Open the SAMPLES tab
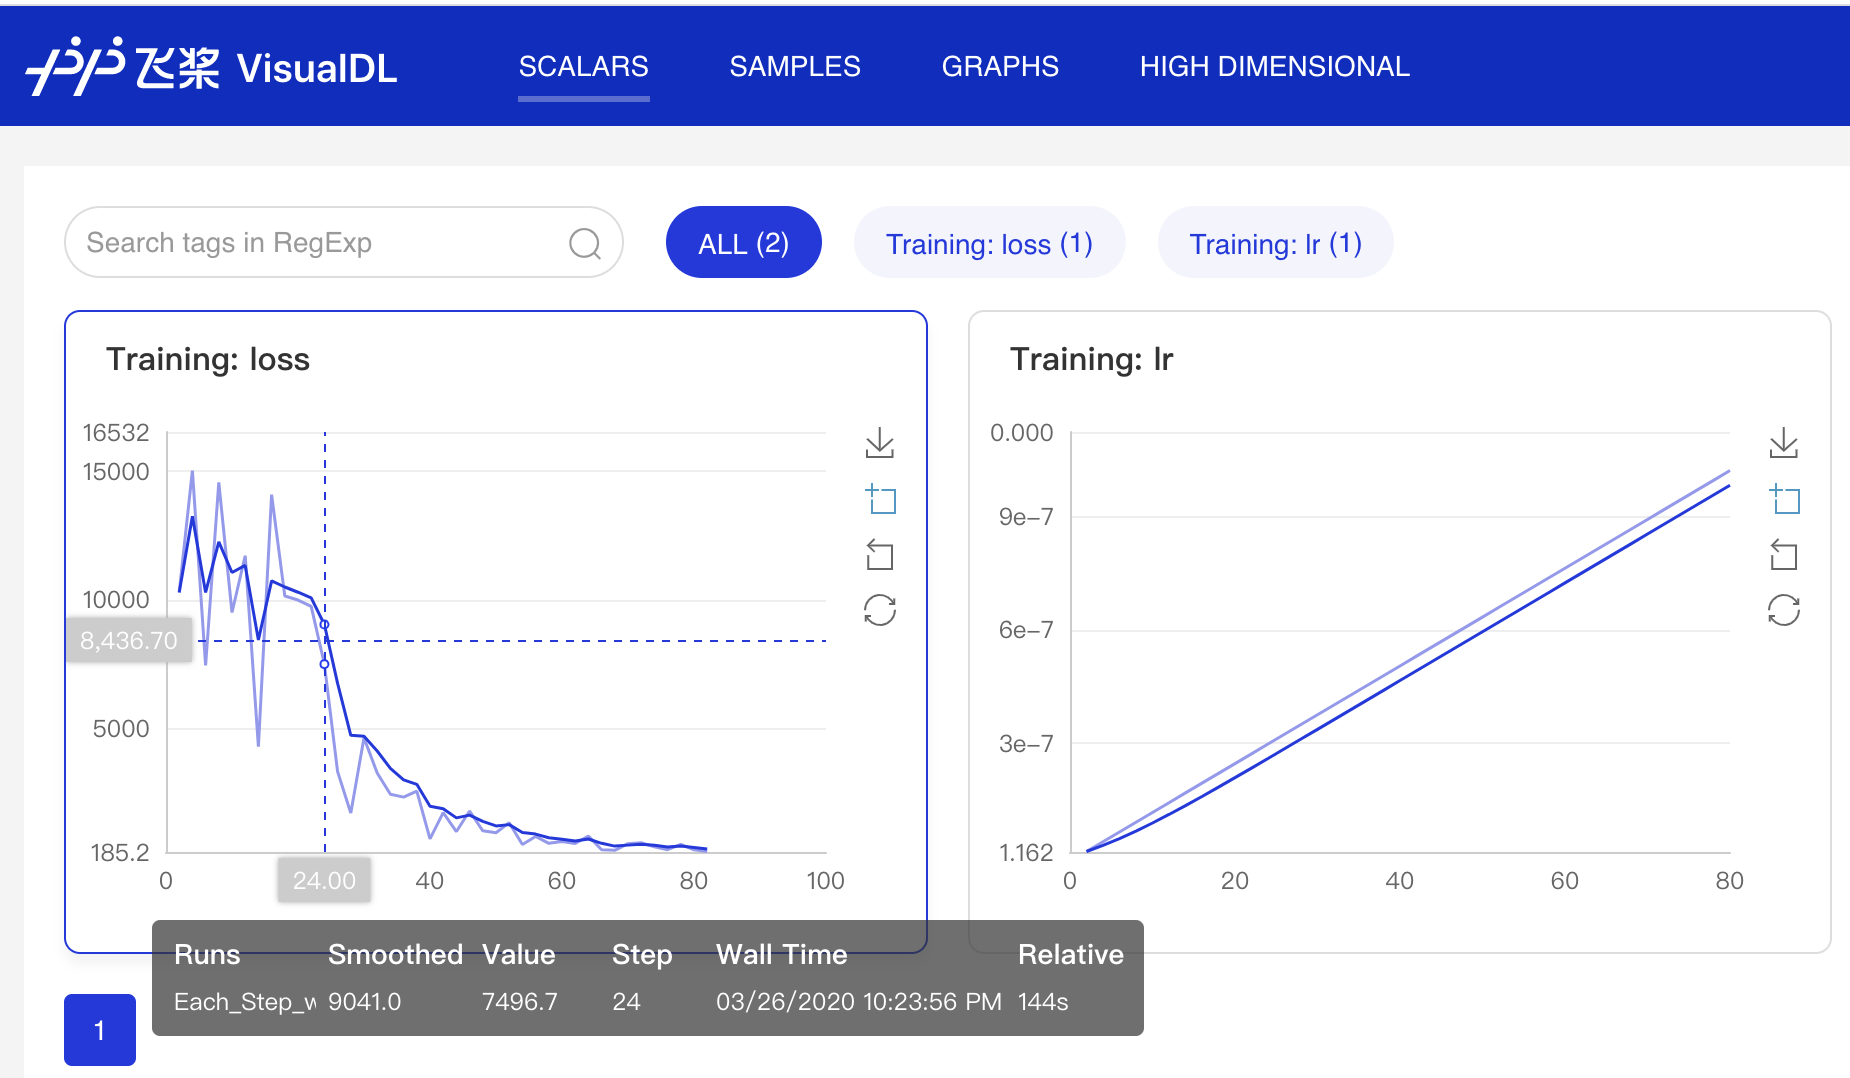Viewport: 1850px width, 1078px height. coord(795,67)
